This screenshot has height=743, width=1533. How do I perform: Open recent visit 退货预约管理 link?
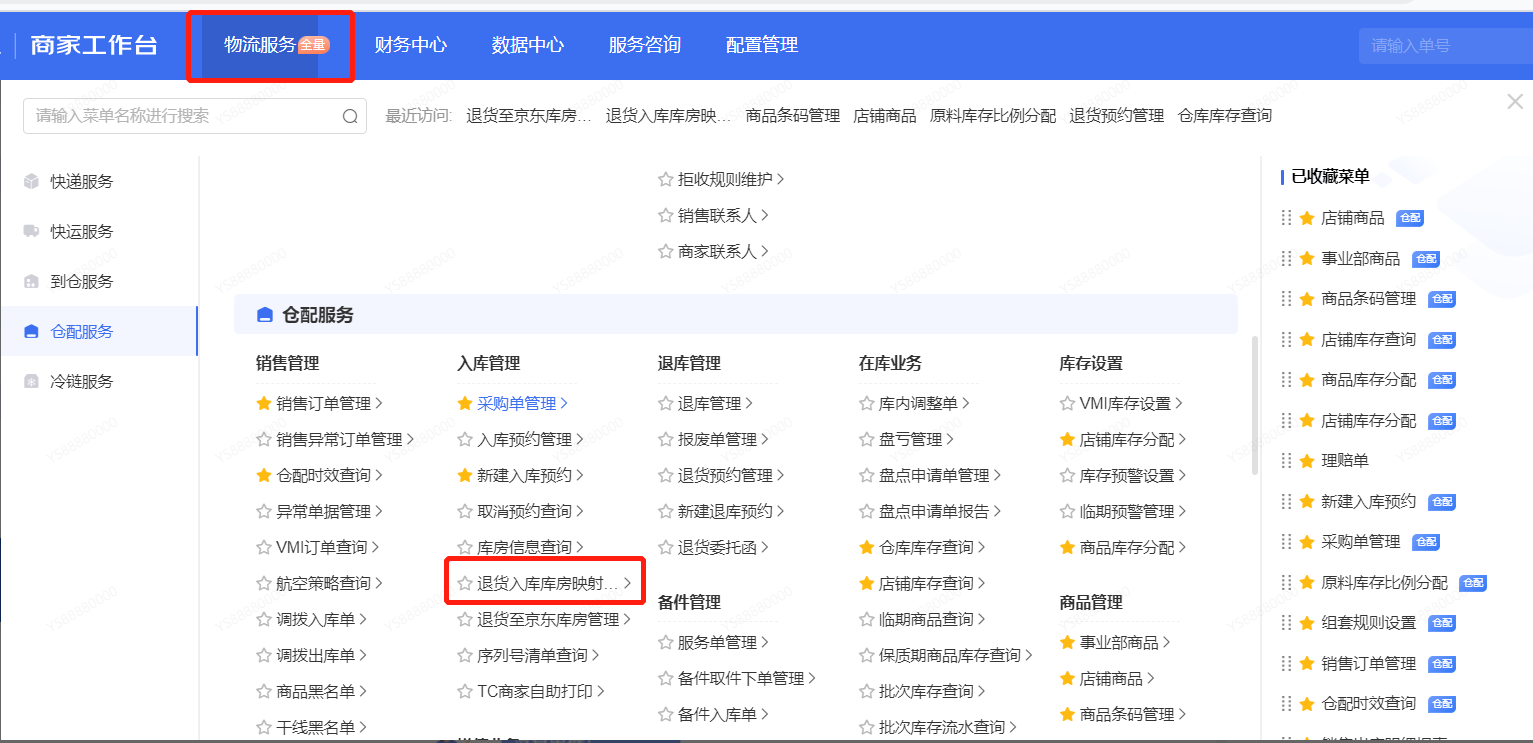pos(1117,116)
